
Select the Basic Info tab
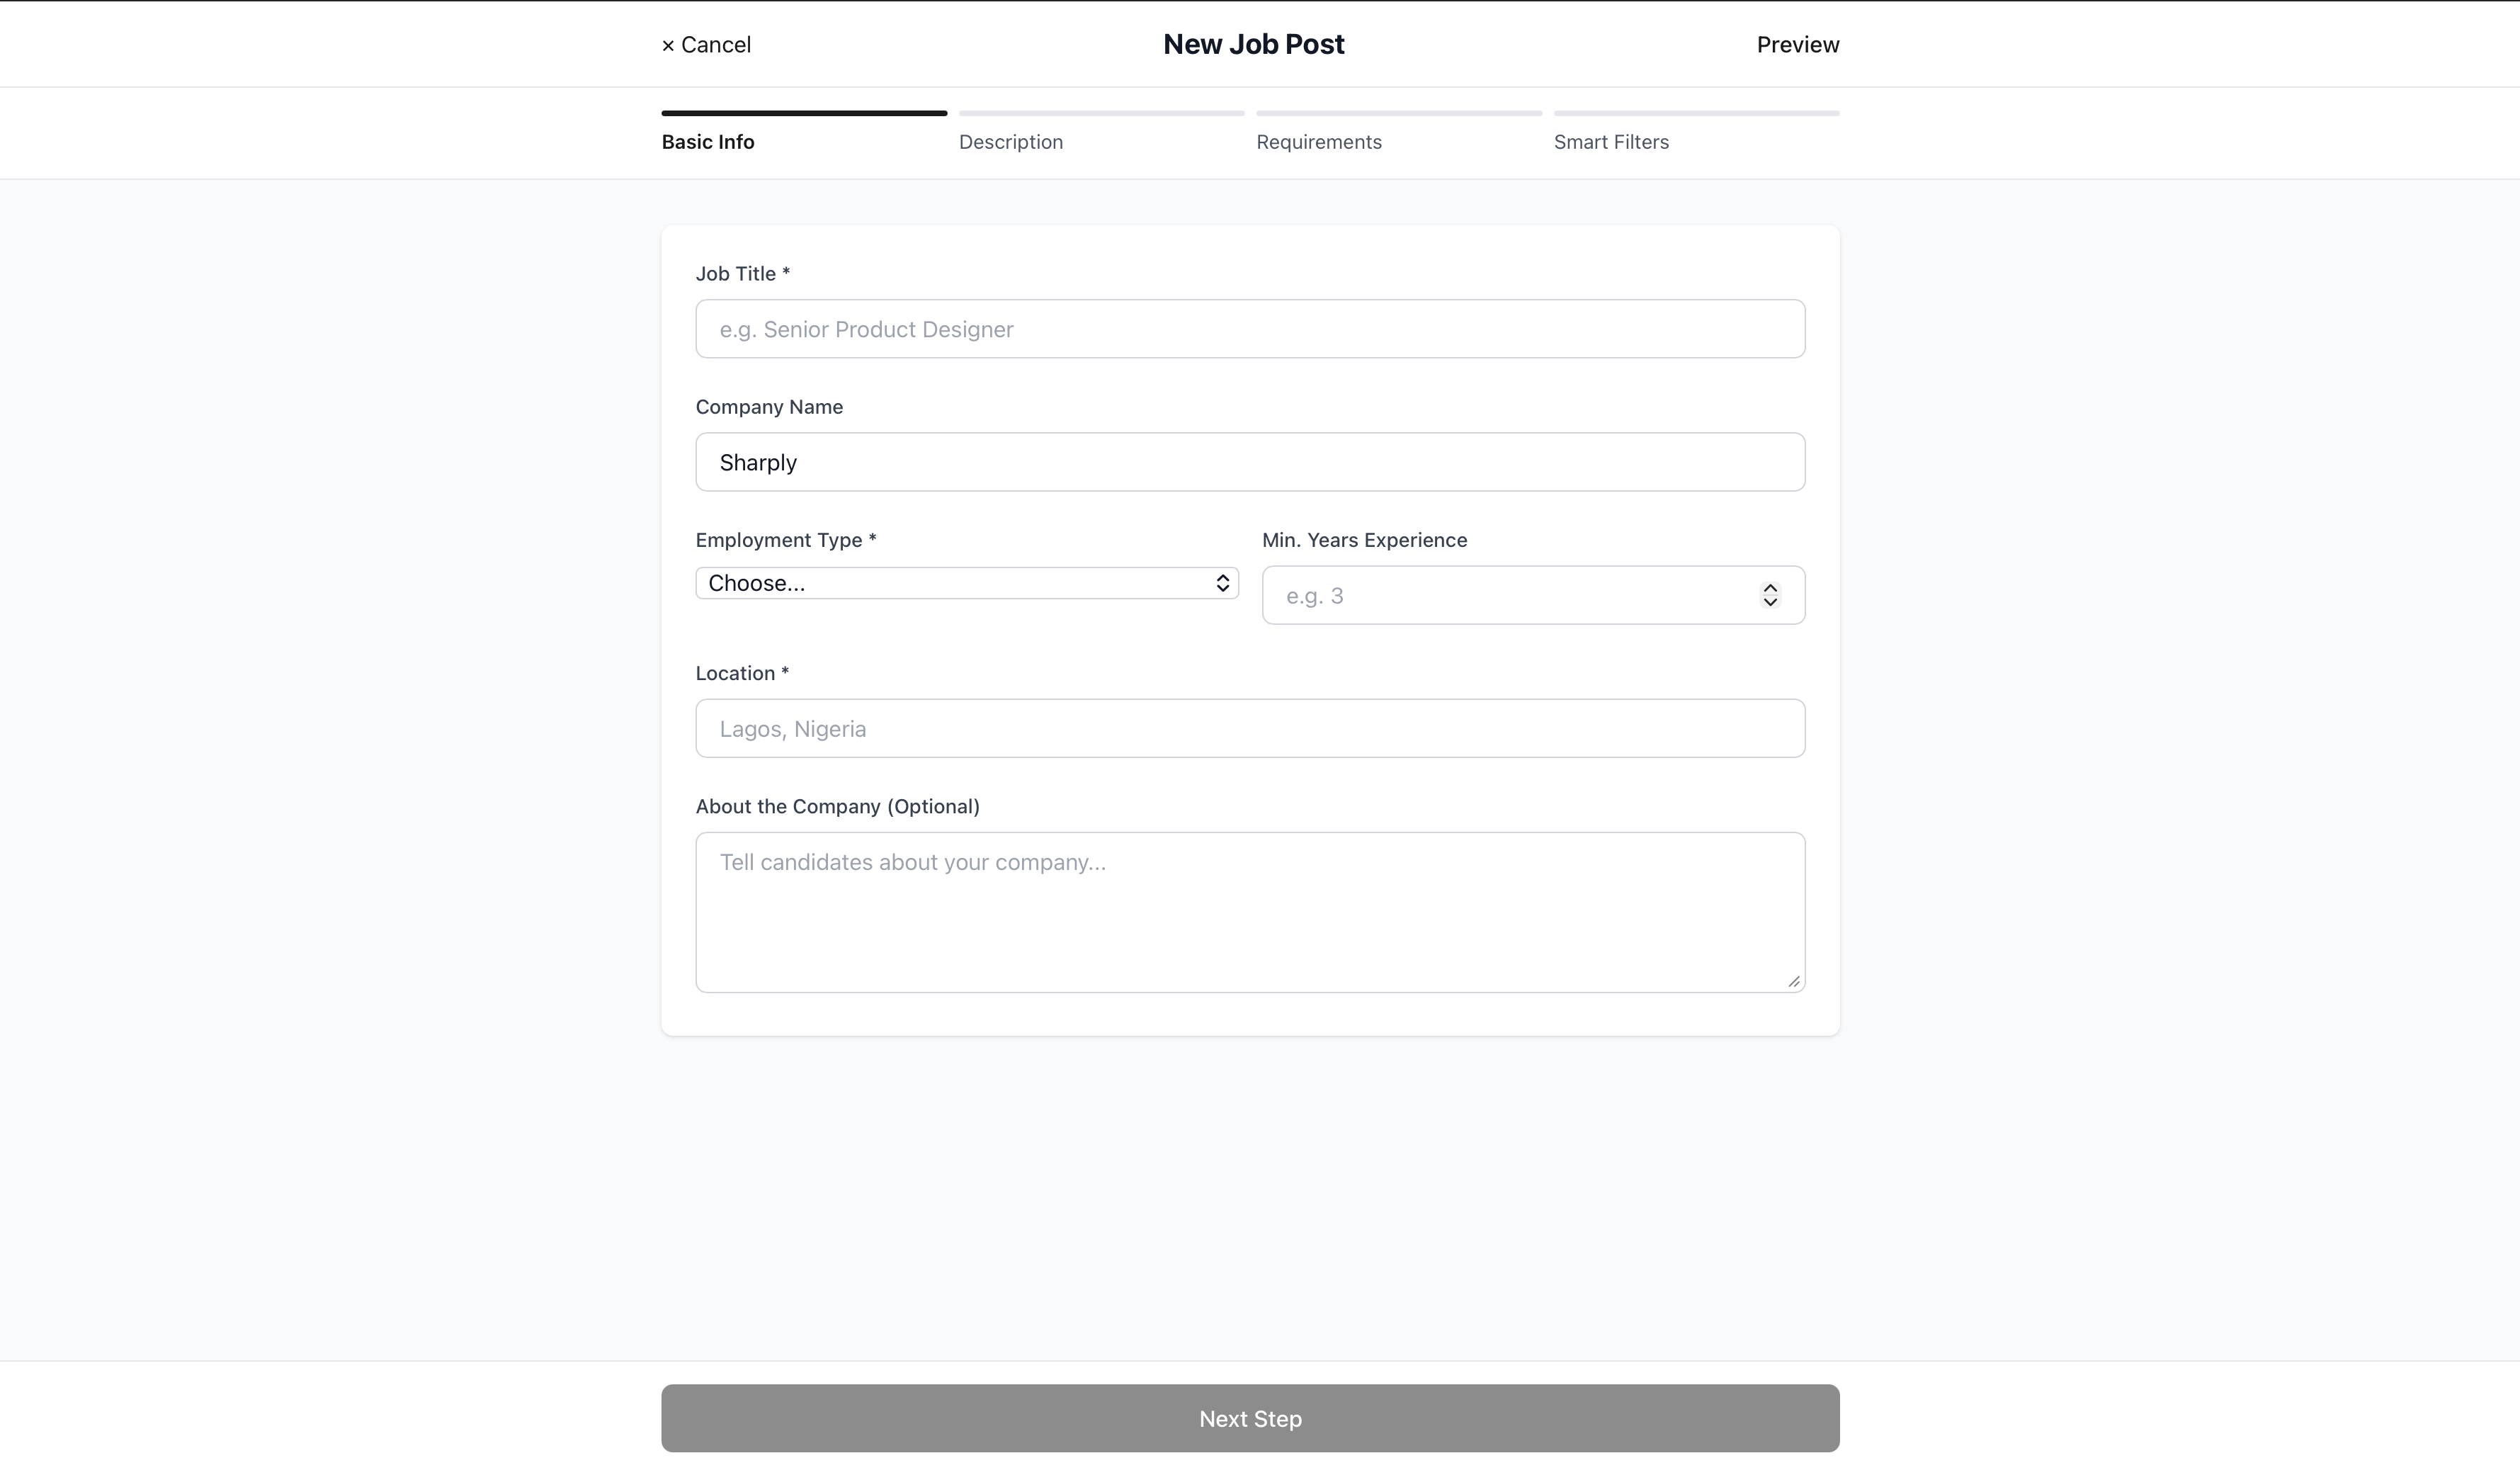click(707, 142)
